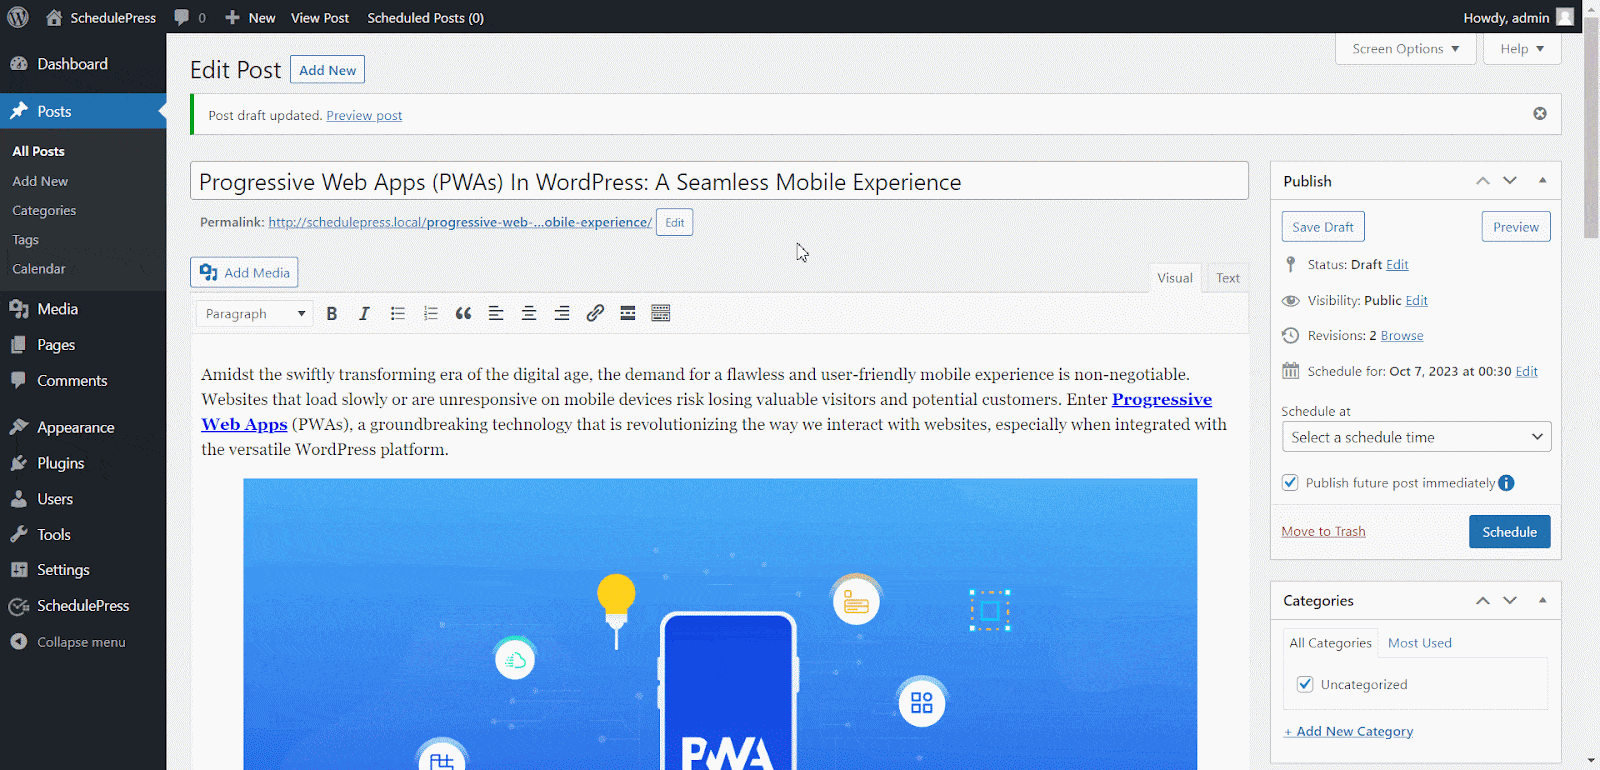Insert a numbered list
The width and height of the screenshot is (1600, 770).
[x=430, y=313]
